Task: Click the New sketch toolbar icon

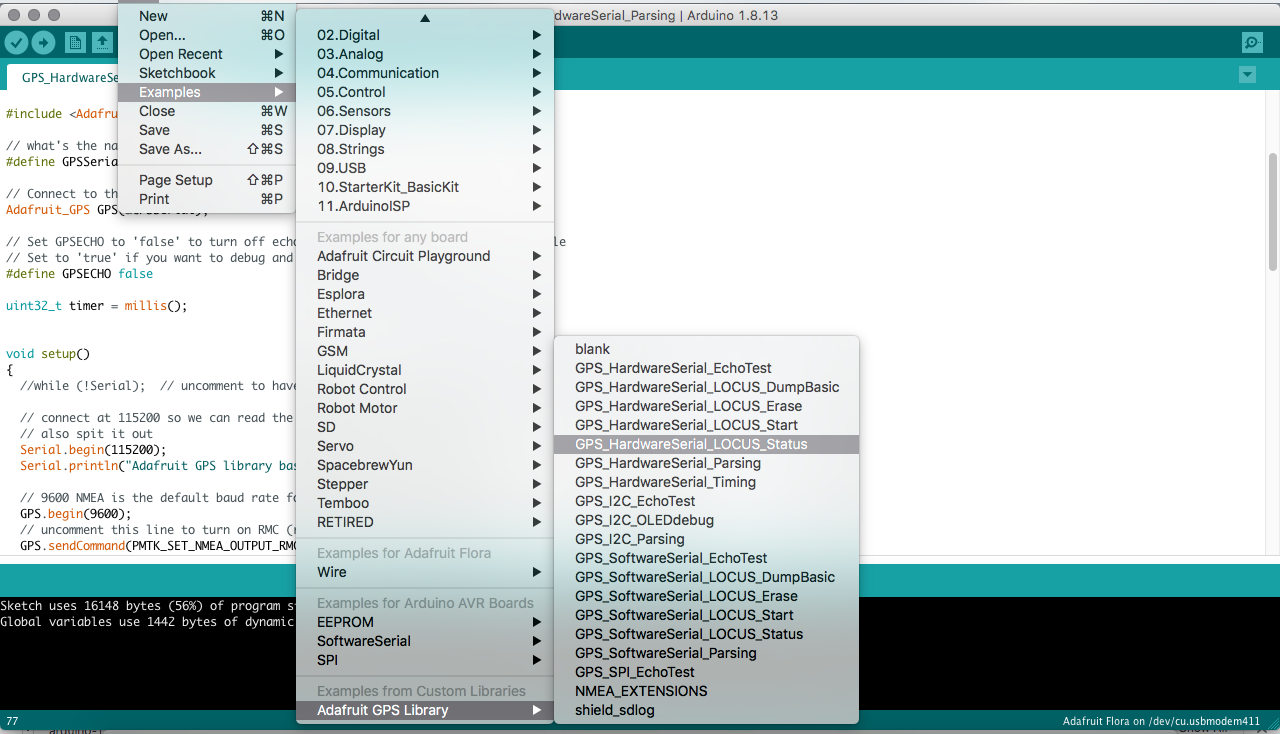Action: (x=75, y=42)
